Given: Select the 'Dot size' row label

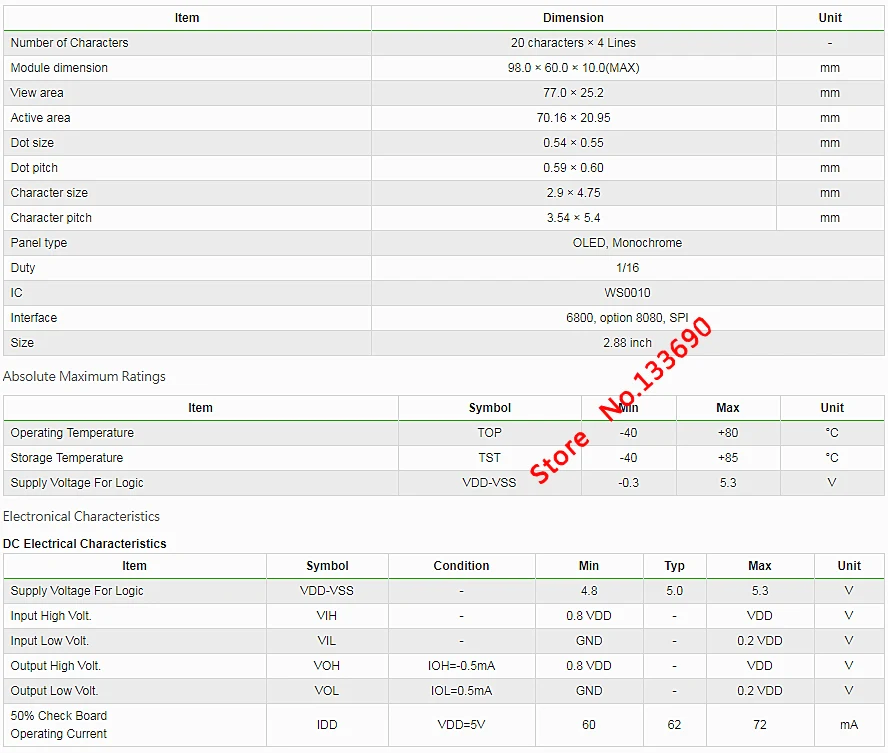Looking at the screenshot, I should [x=32, y=143].
